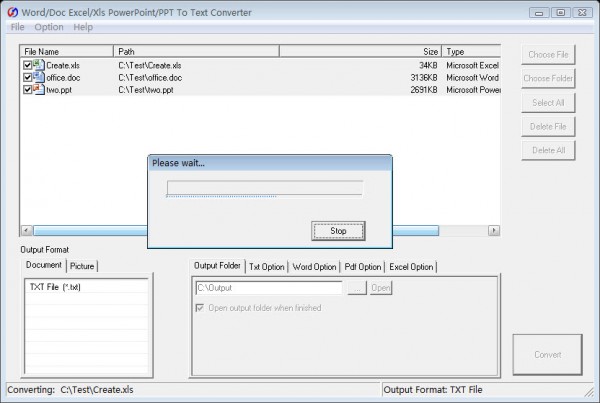Click the 2691KB size cell

(424, 90)
